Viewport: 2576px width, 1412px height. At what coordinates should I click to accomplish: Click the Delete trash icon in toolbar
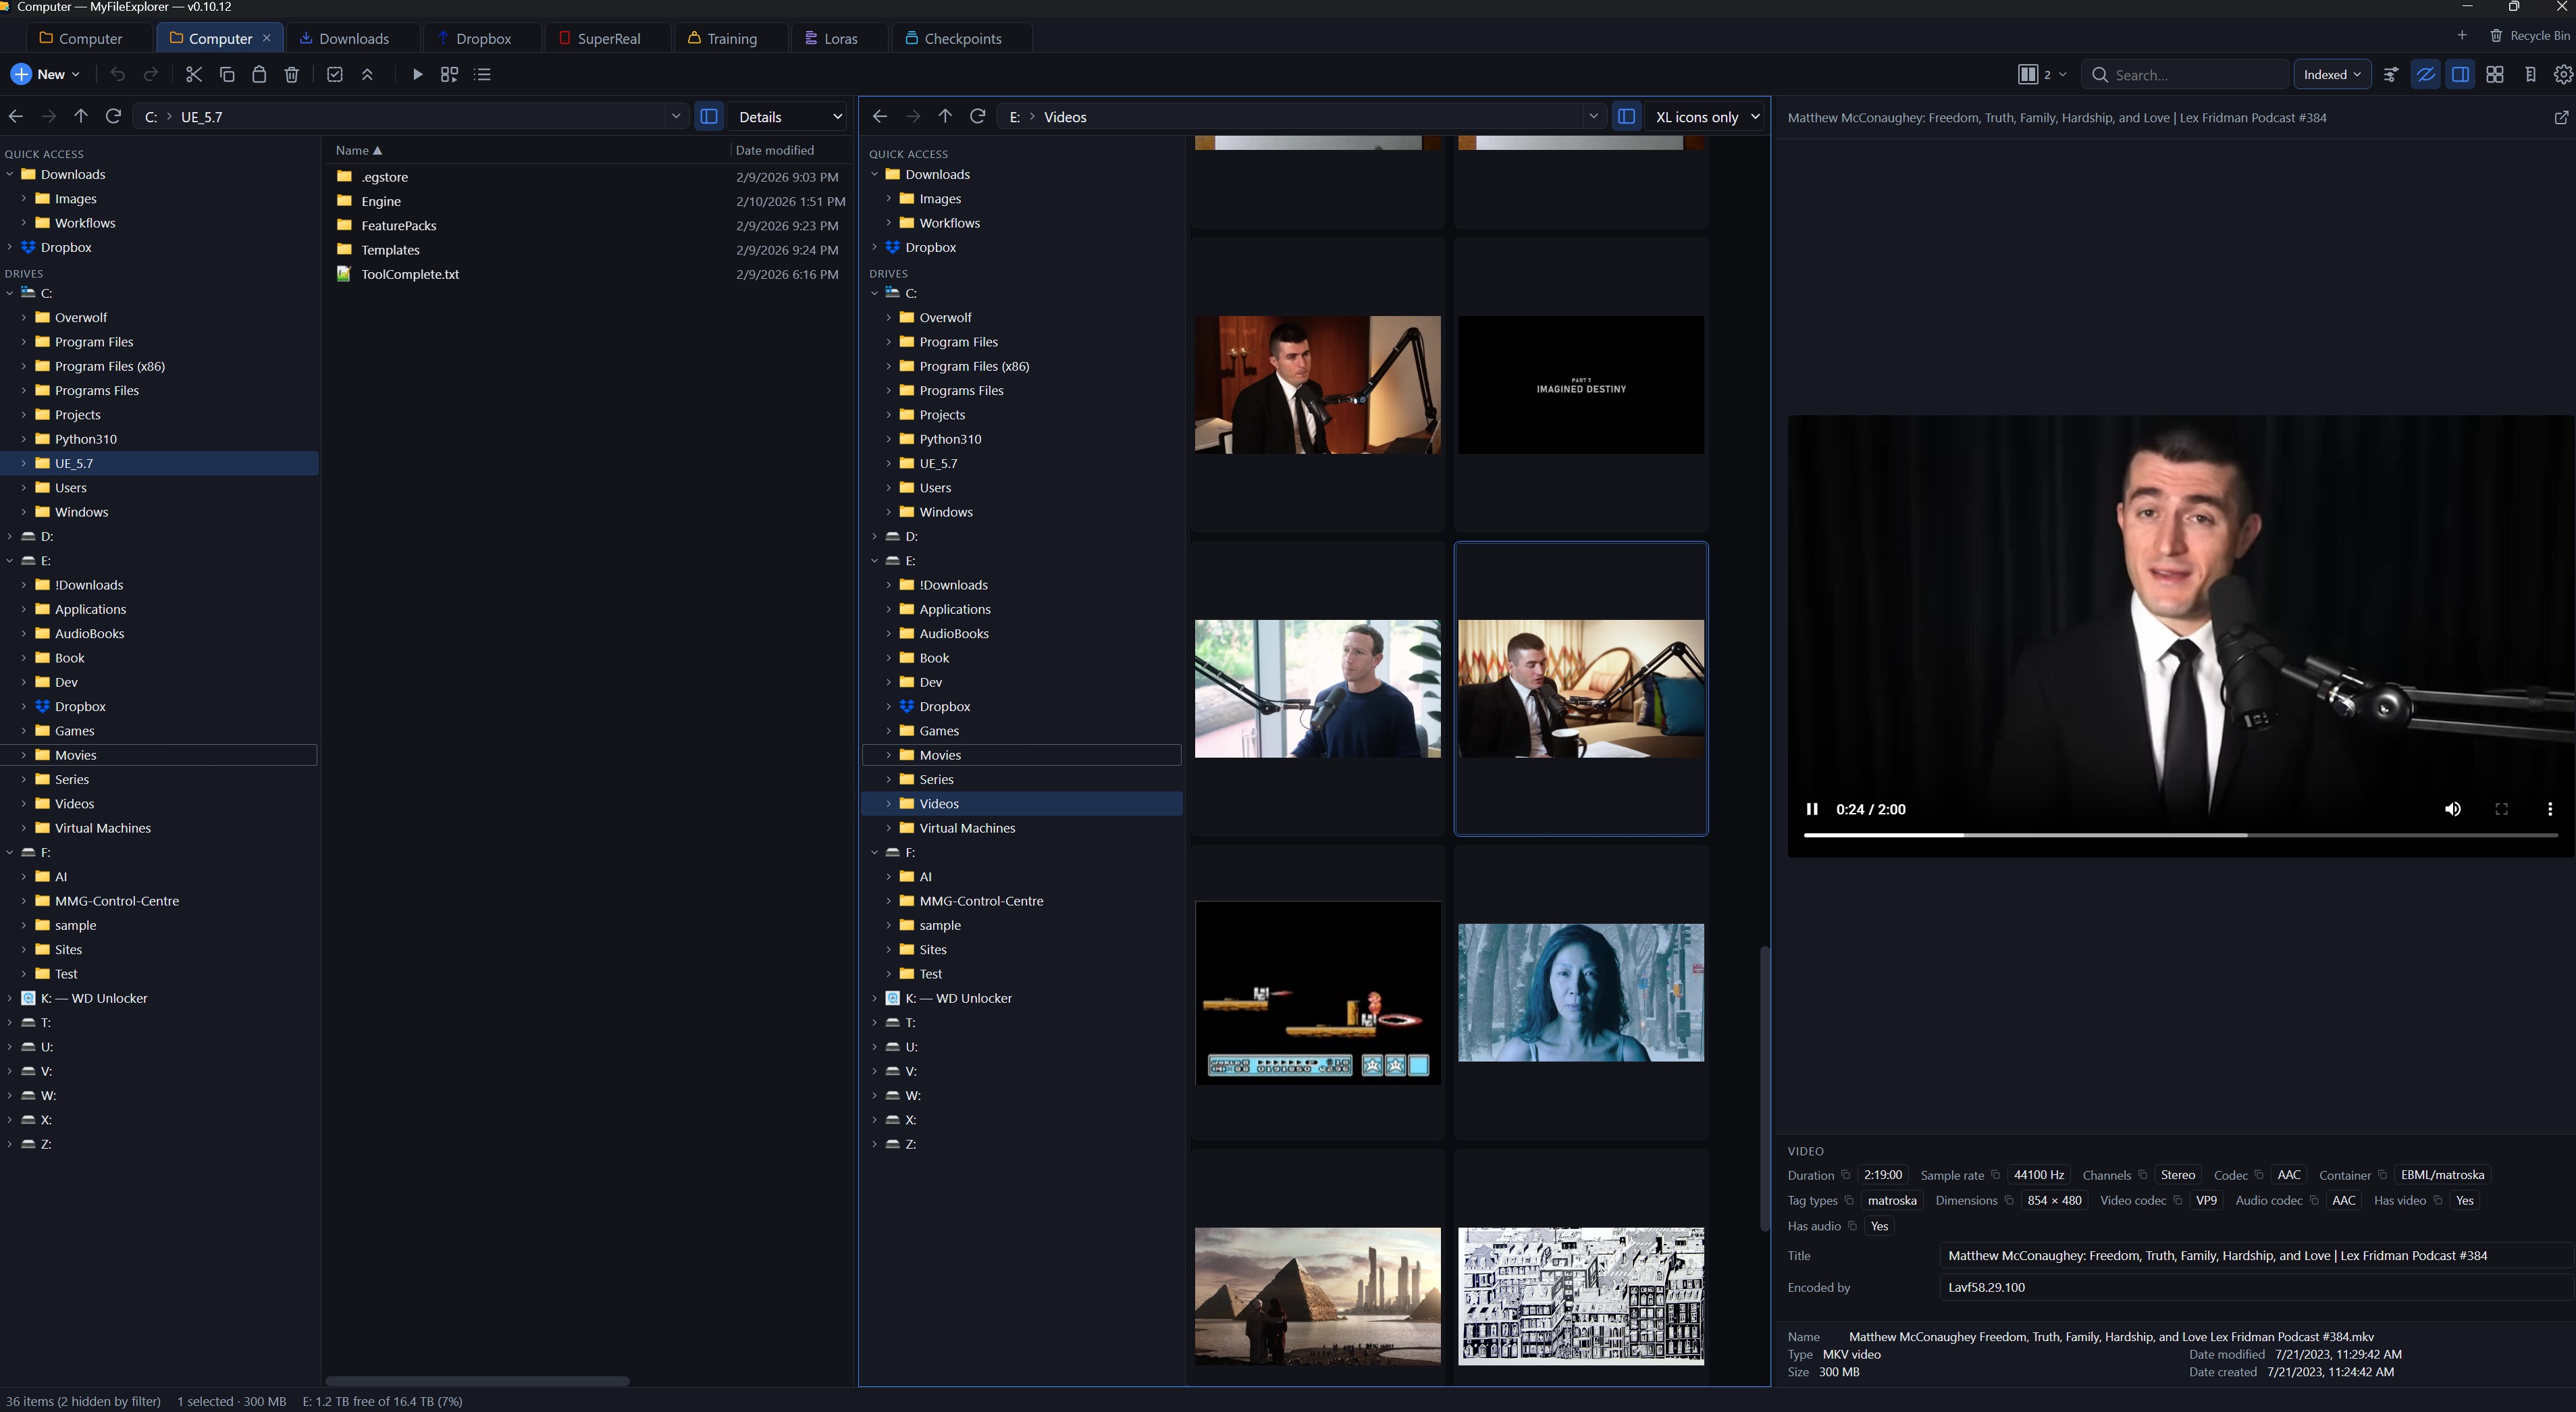click(x=292, y=74)
